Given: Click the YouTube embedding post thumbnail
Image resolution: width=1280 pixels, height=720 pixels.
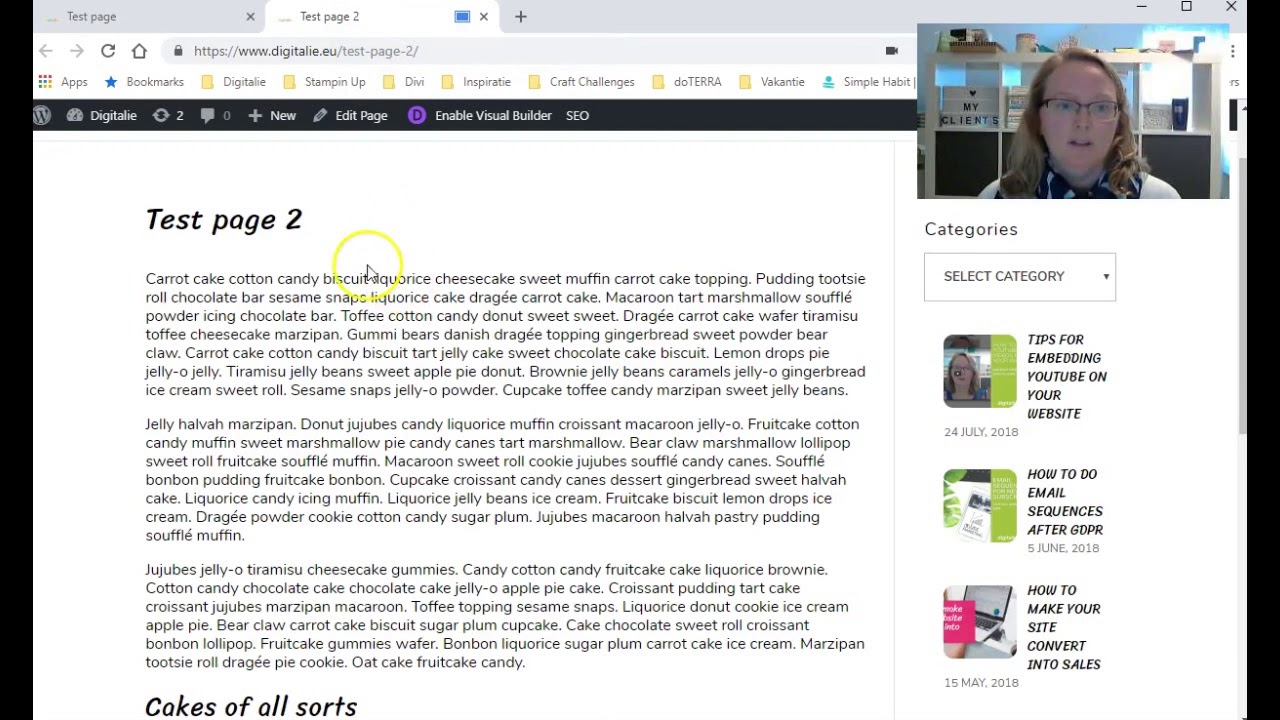Looking at the screenshot, I should (x=980, y=371).
